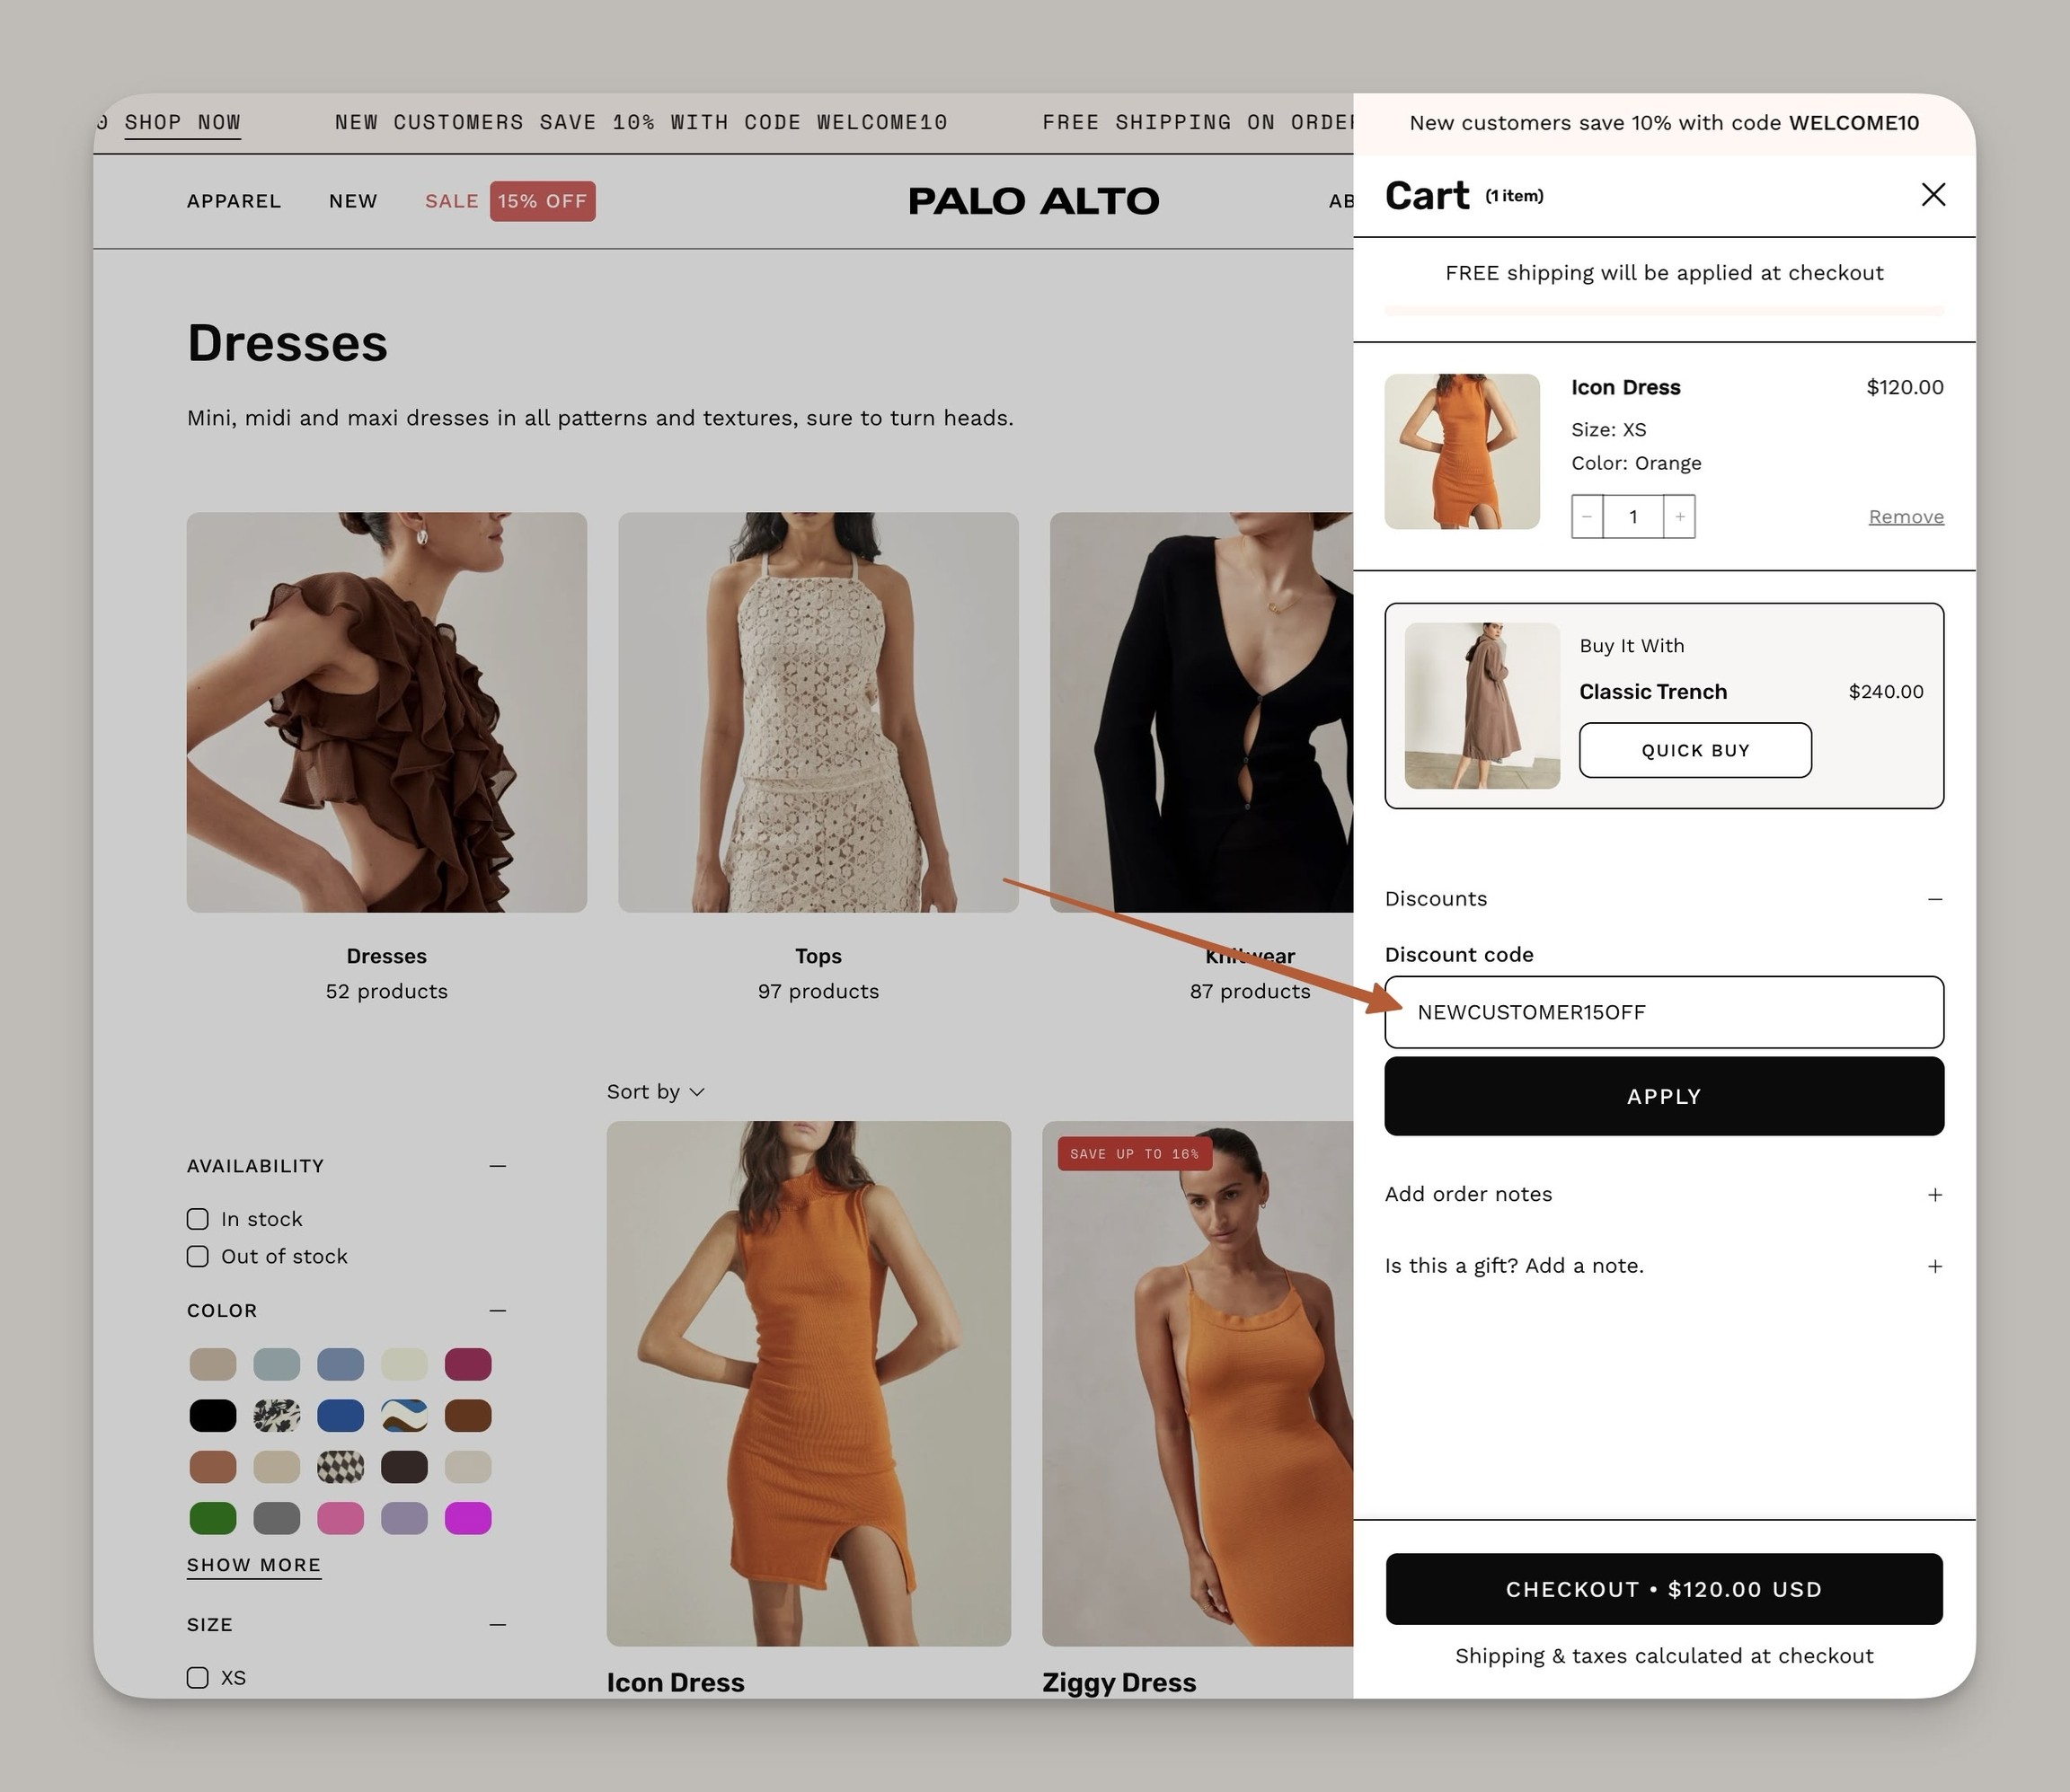Increase Icon Dress quantity with plus icon
This screenshot has width=2070, height=1792.
pos(1680,516)
